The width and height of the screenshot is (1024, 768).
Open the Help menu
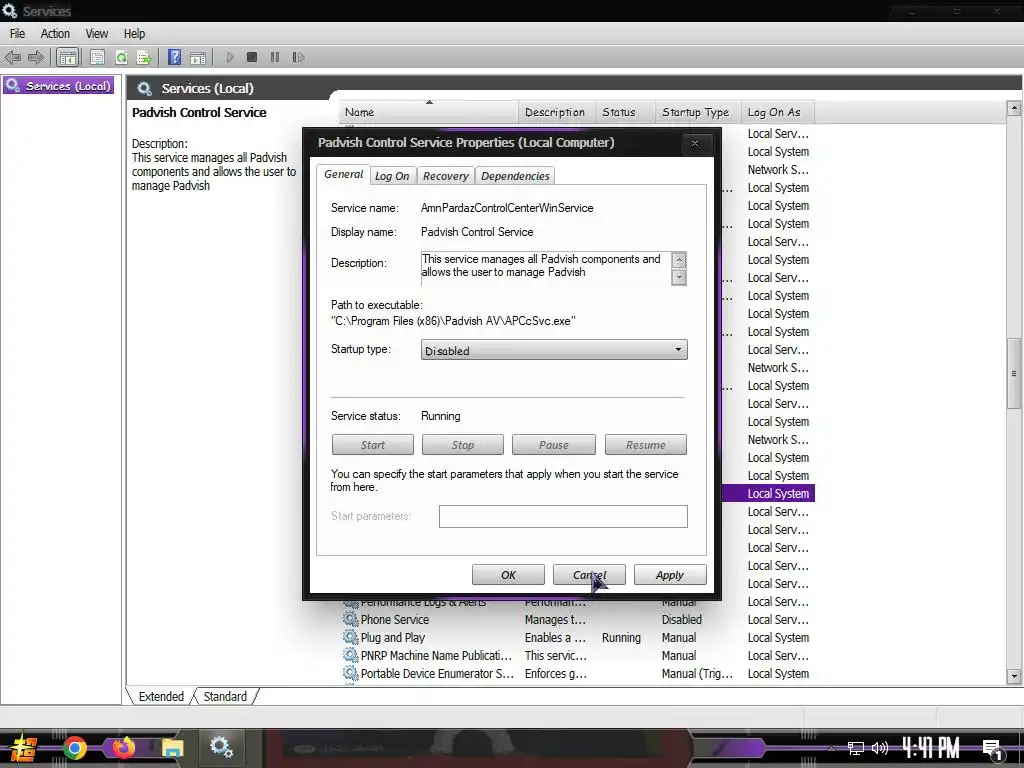135,33
